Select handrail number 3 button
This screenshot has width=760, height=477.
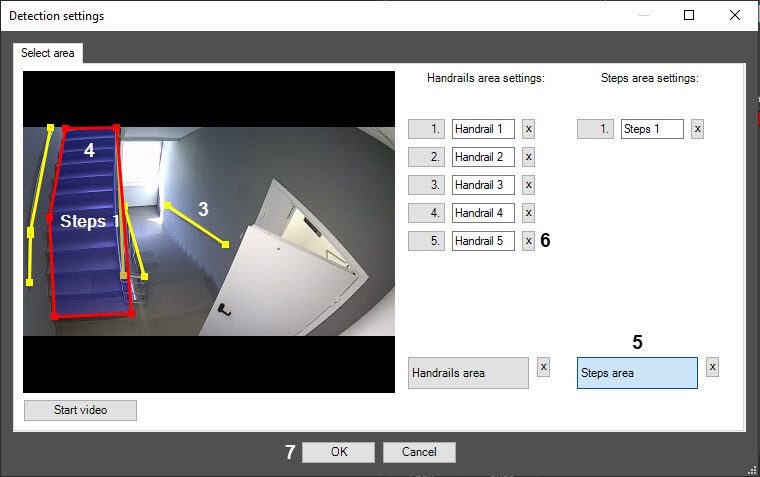(x=427, y=185)
